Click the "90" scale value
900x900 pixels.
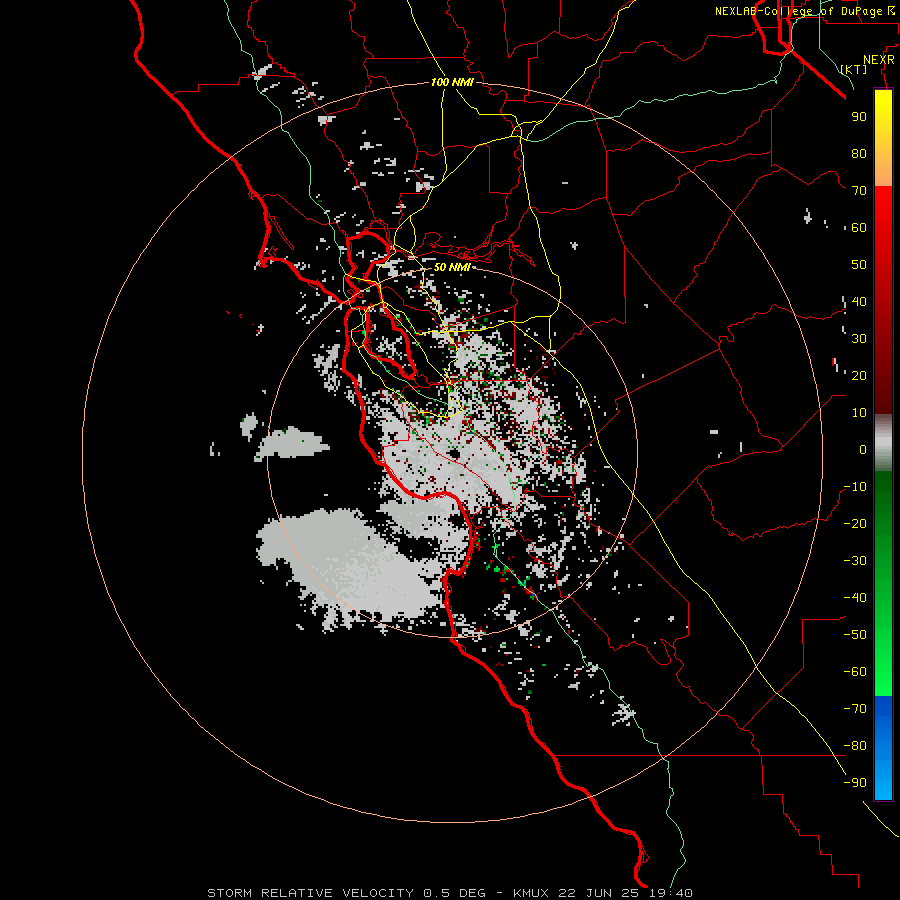(x=859, y=117)
